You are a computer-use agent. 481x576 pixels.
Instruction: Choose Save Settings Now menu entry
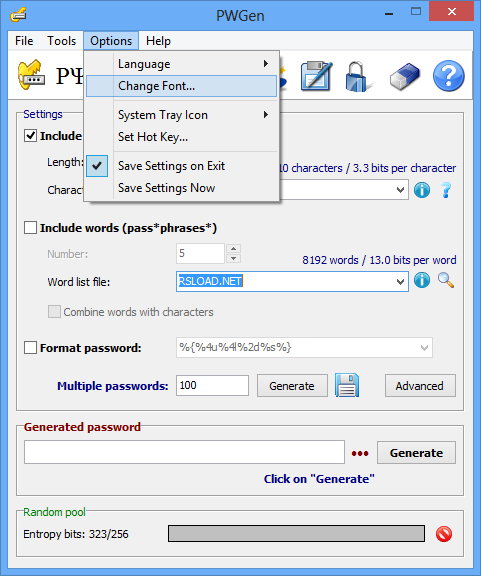(x=182, y=188)
